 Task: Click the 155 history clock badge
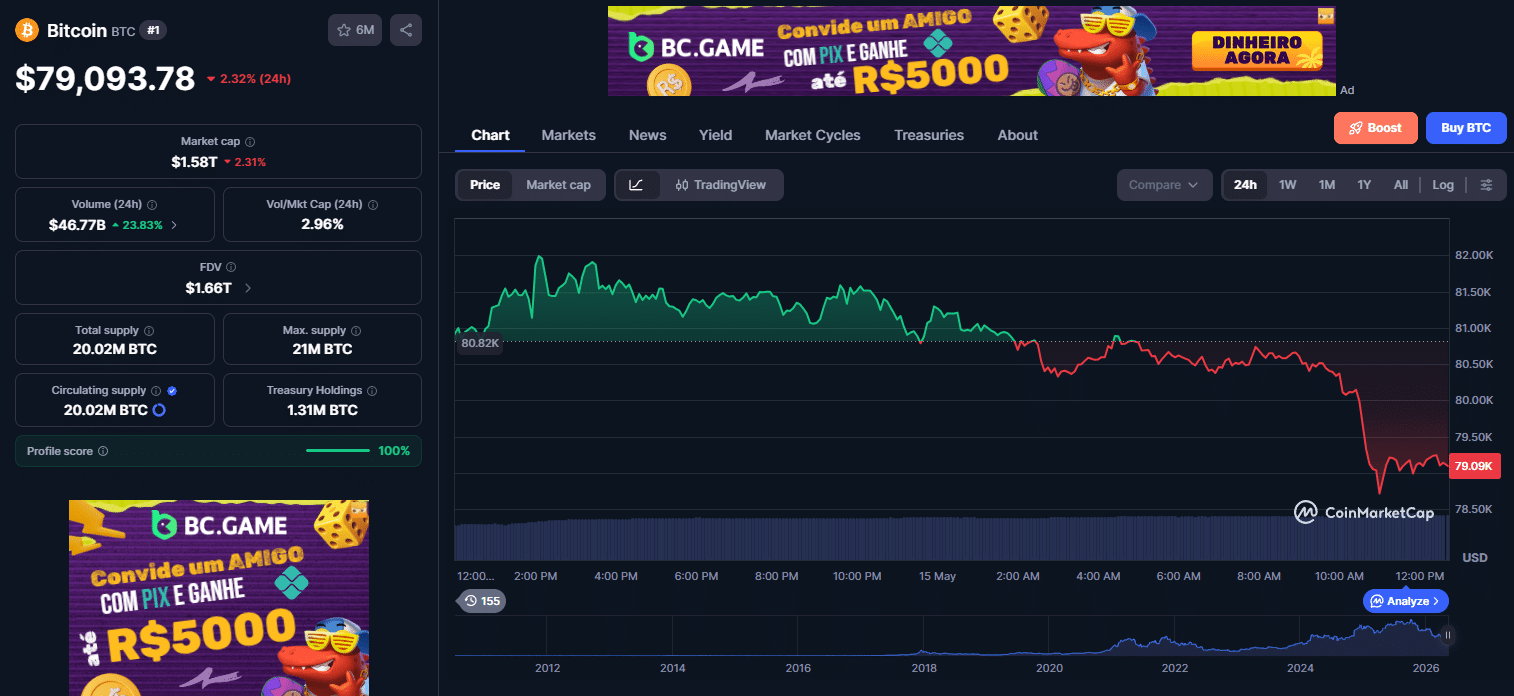pos(481,601)
